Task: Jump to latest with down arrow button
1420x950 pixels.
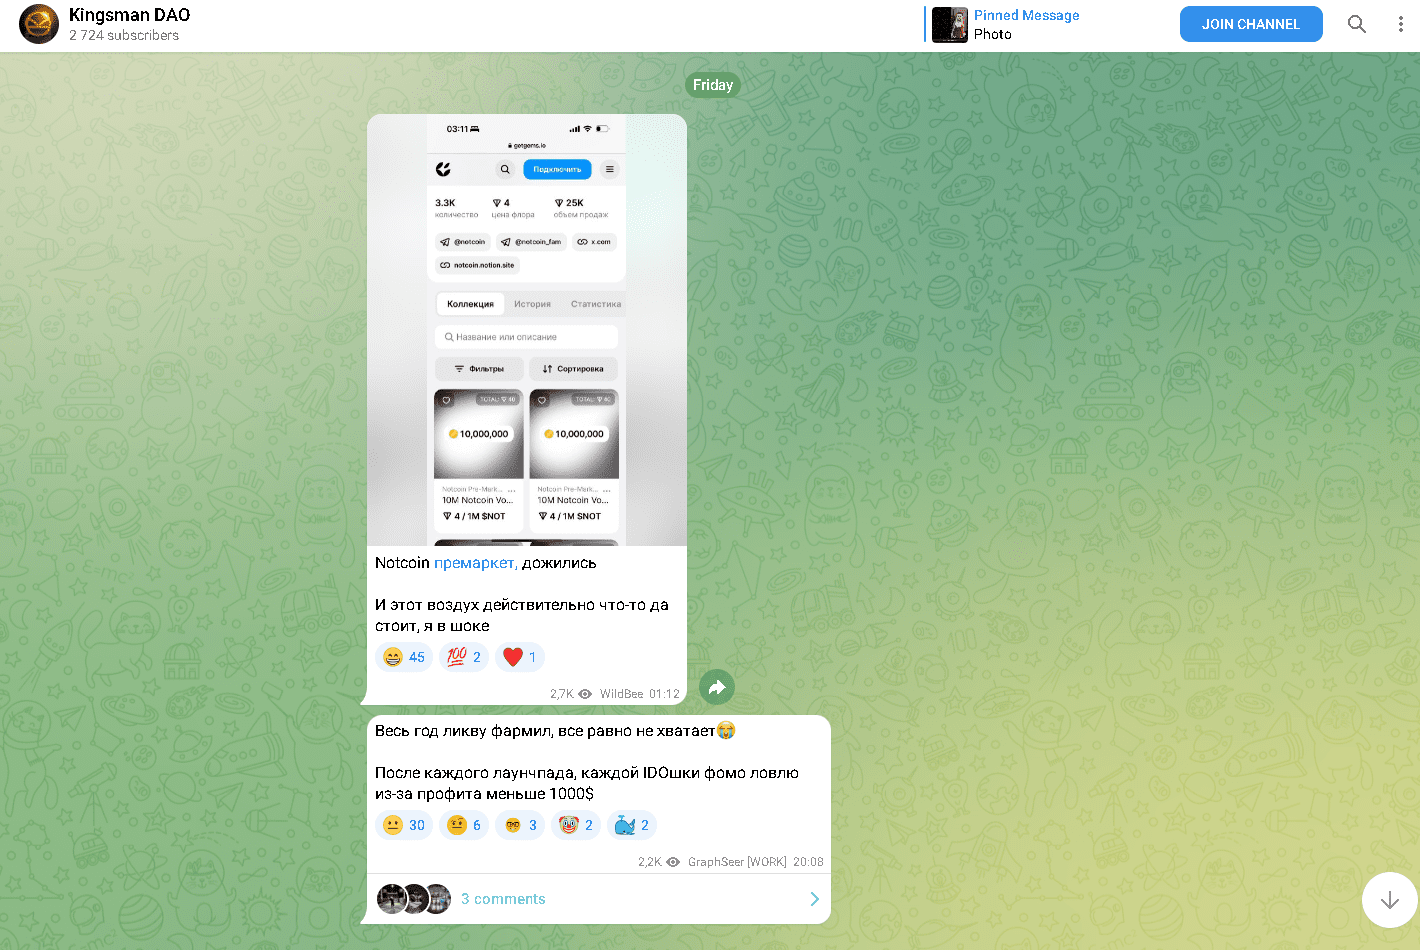Action: click(x=1389, y=900)
